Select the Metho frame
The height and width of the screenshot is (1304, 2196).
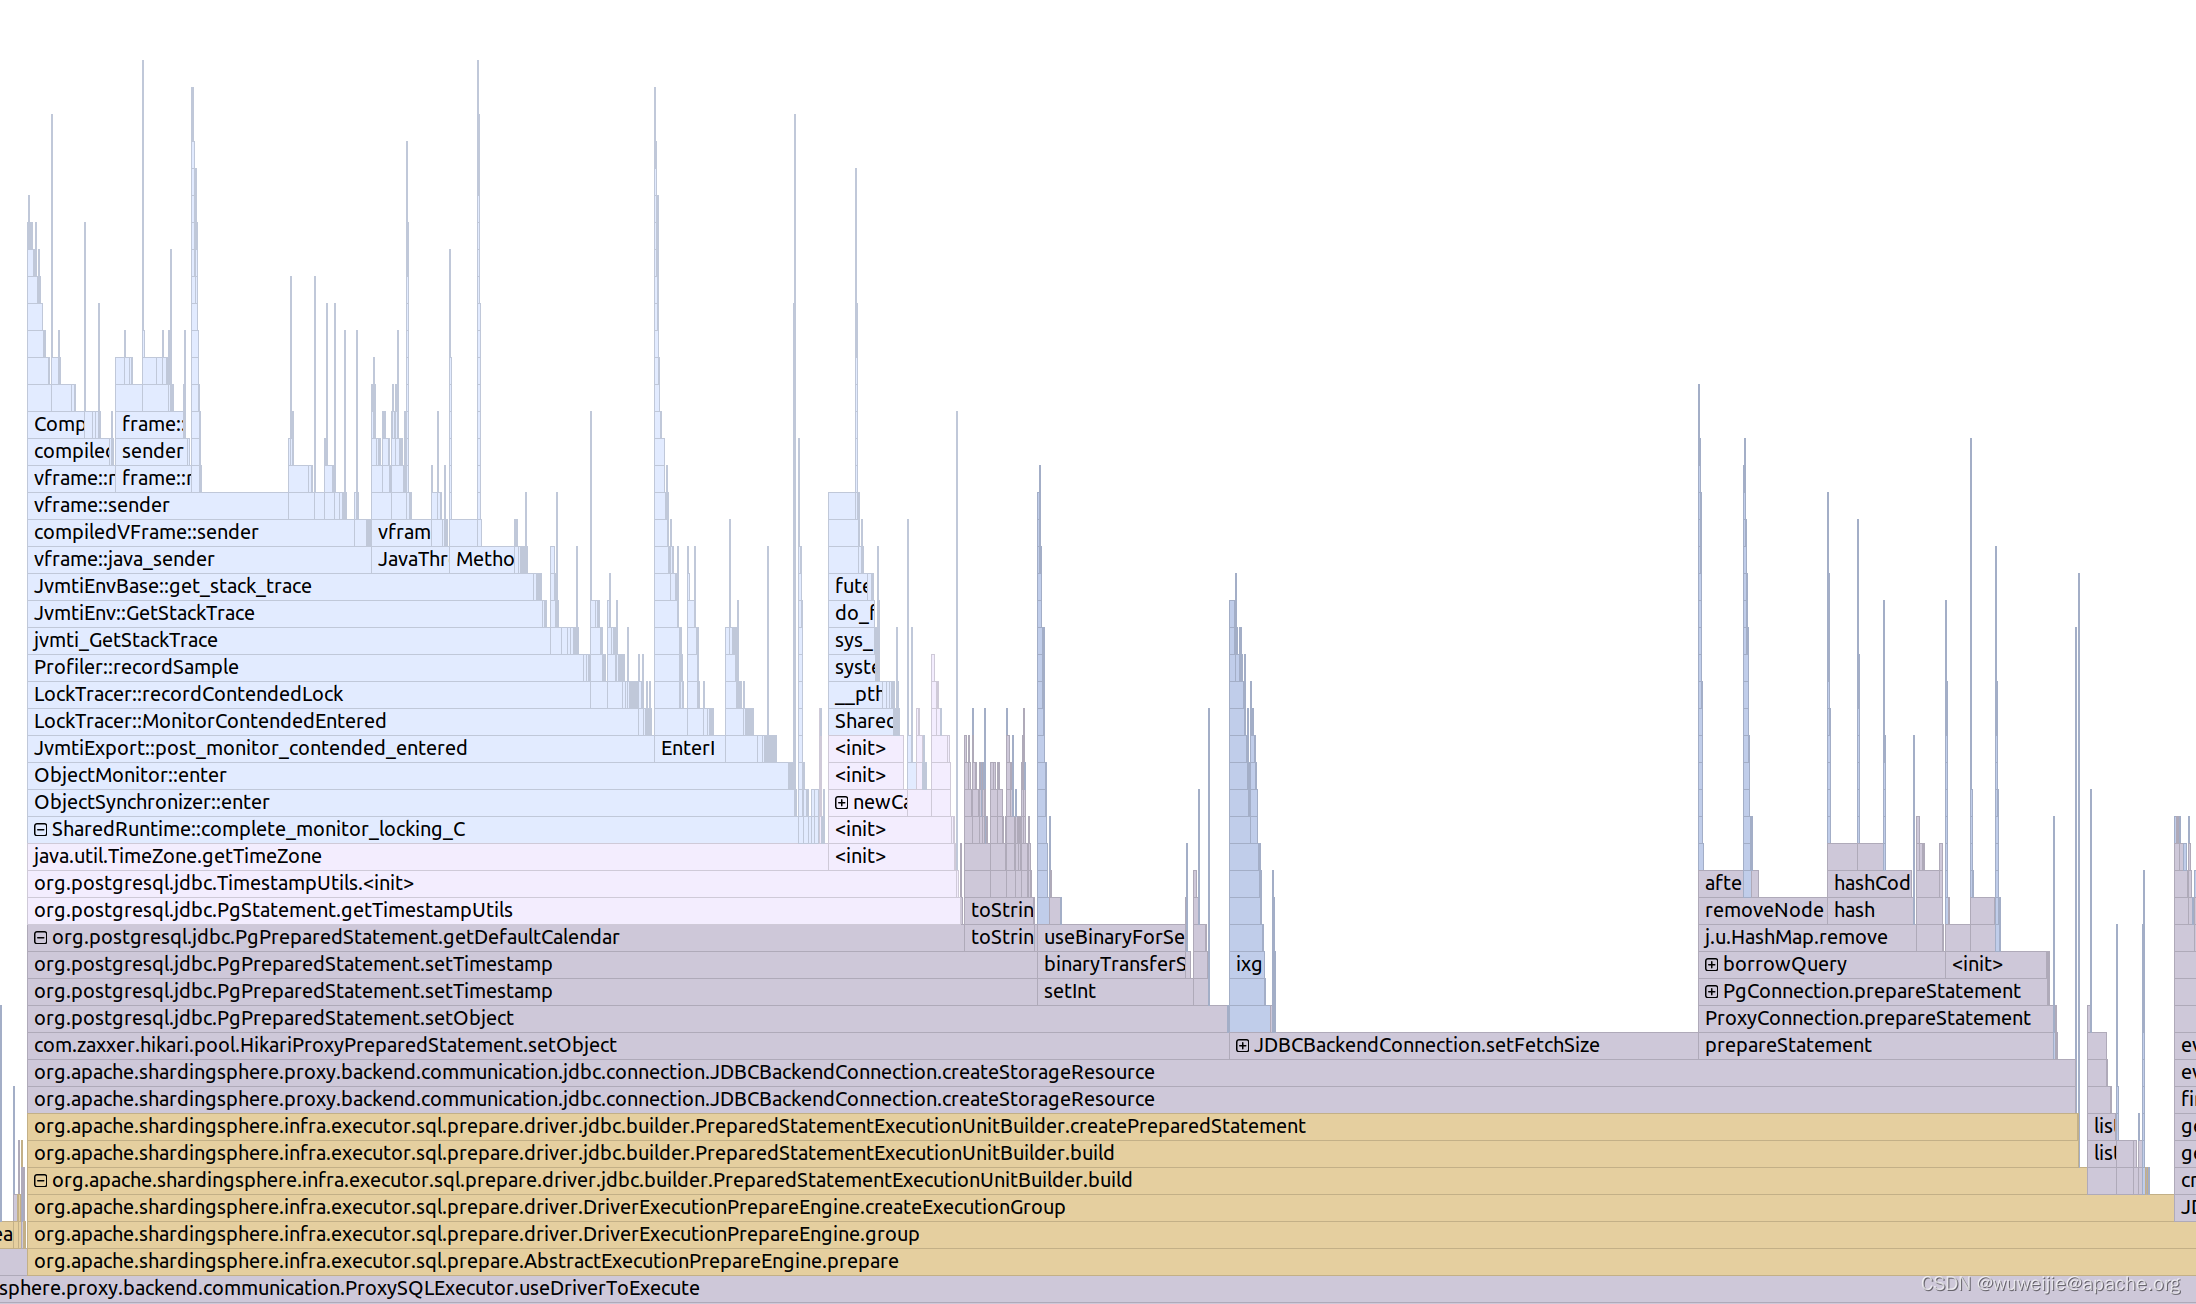point(484,559)
